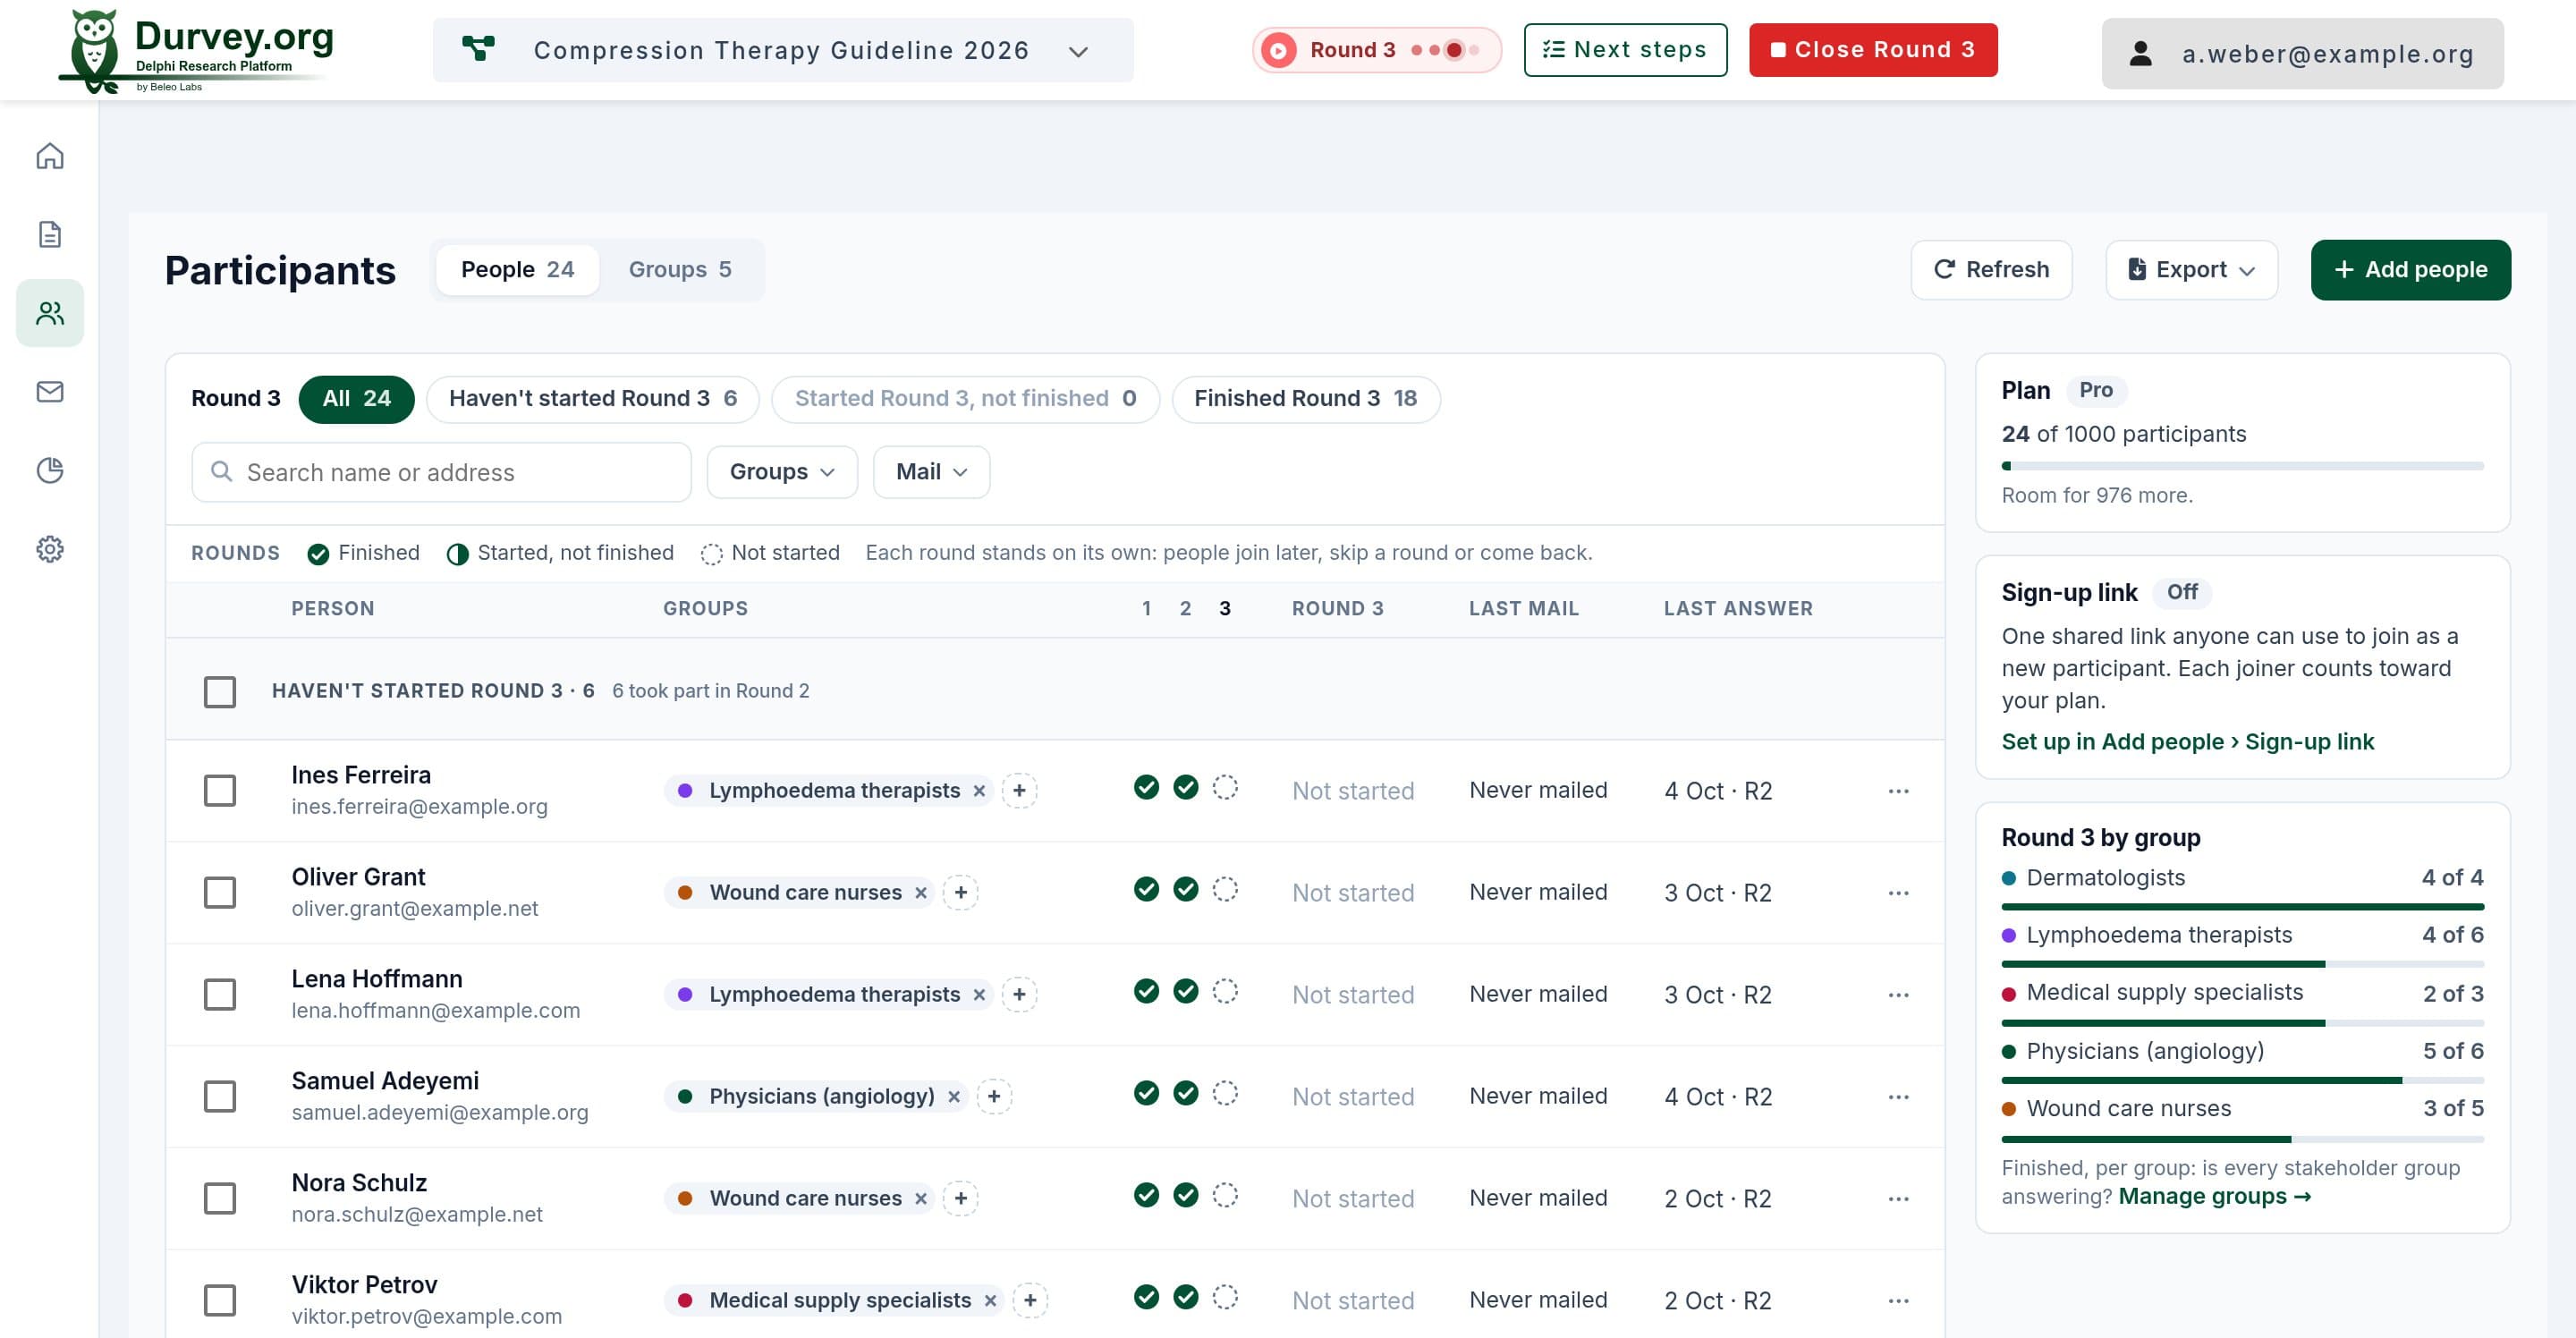Click the Wound care nurses progress bar
The height and width of the screenshot is (1338, 2576).
pyautogui.click(x=2242, y=1139)
